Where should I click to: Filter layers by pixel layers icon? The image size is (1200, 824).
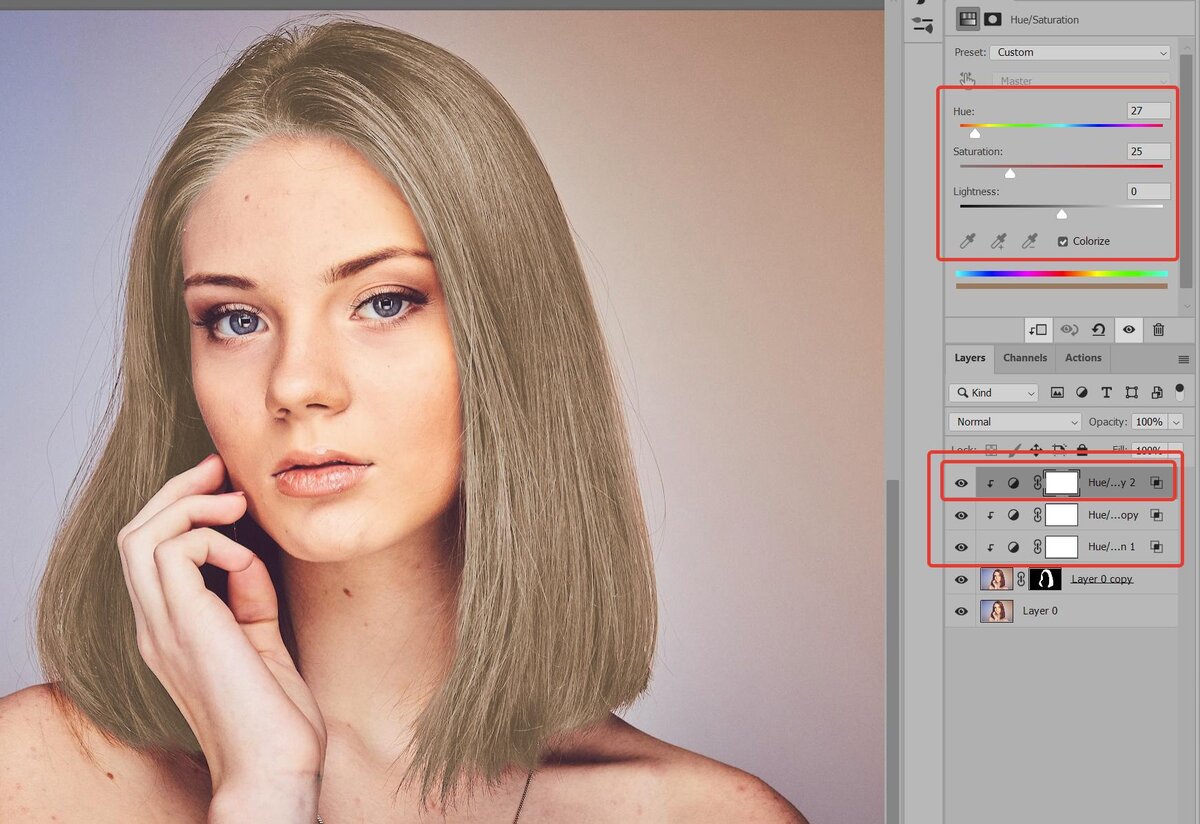pos(1057,393)
